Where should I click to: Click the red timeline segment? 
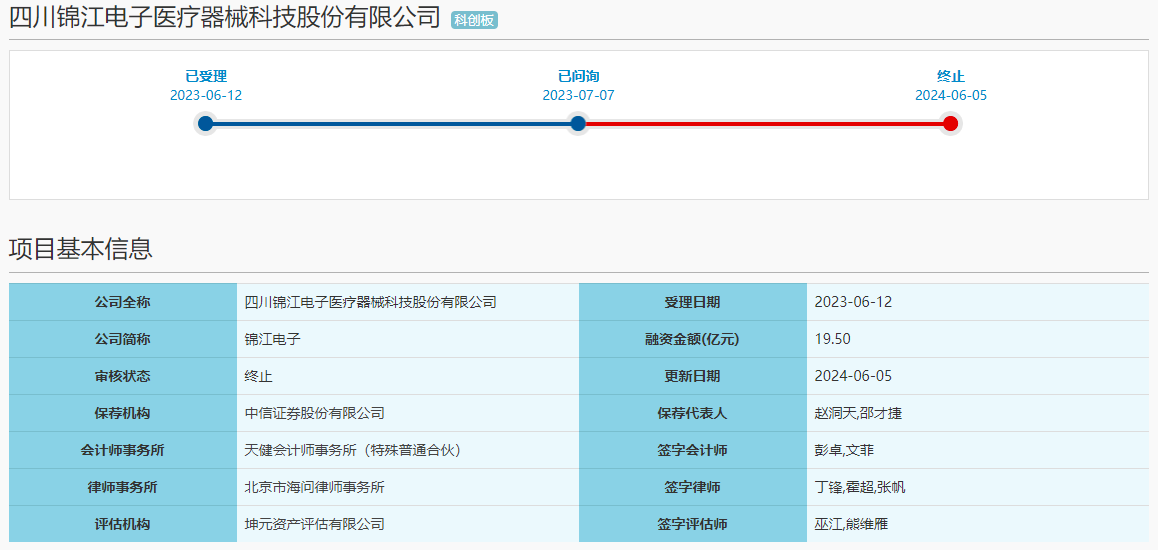coord(764,124)
